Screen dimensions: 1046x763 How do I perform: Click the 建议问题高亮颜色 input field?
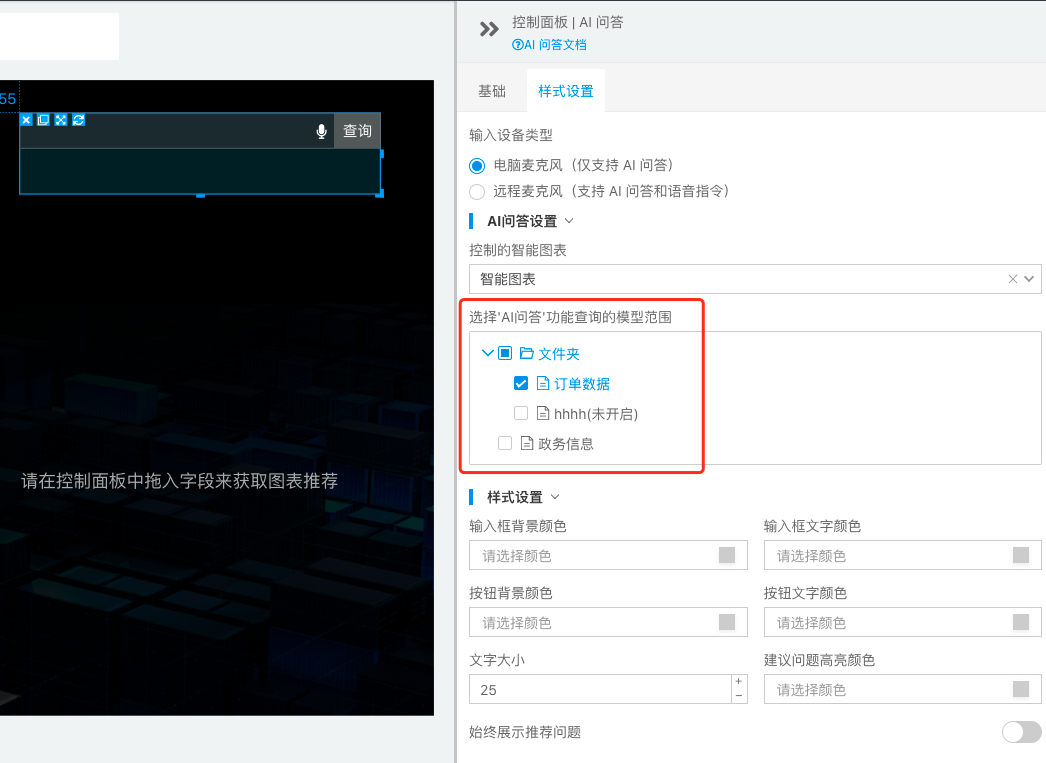[x=903, y=689]
